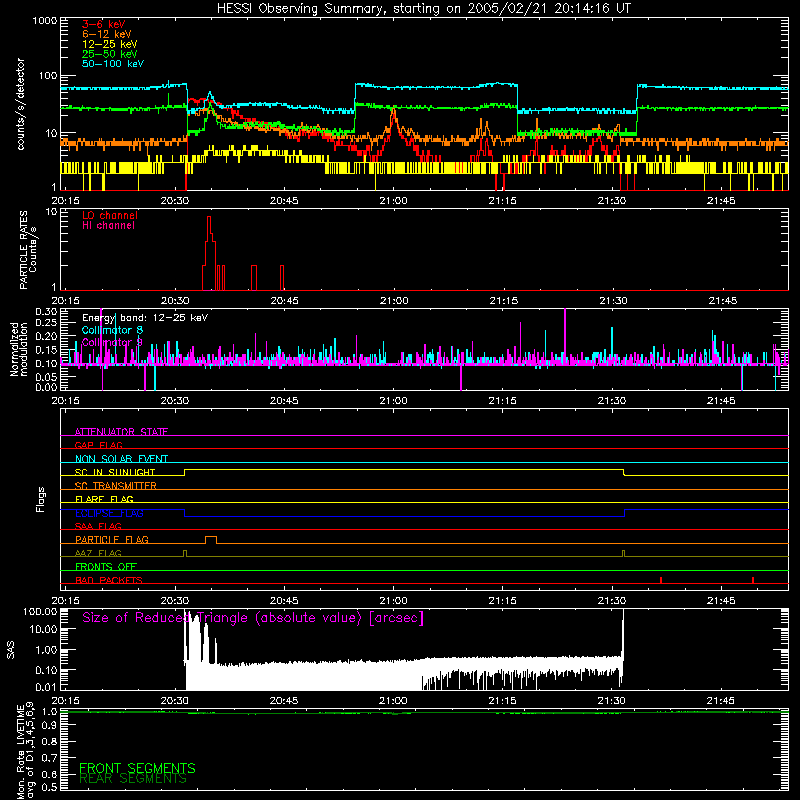Click the BAD_PACKETS flag label

[x=109, y=580]
